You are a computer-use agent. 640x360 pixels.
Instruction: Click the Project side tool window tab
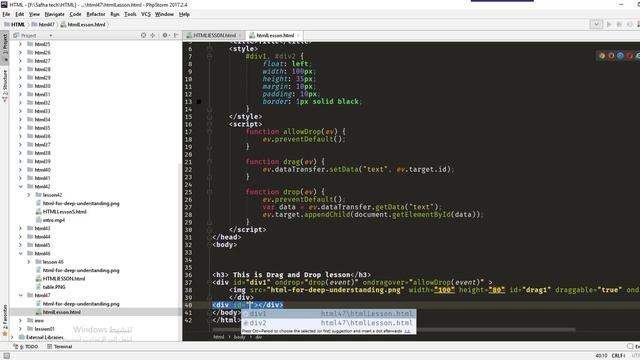[5, 47]
